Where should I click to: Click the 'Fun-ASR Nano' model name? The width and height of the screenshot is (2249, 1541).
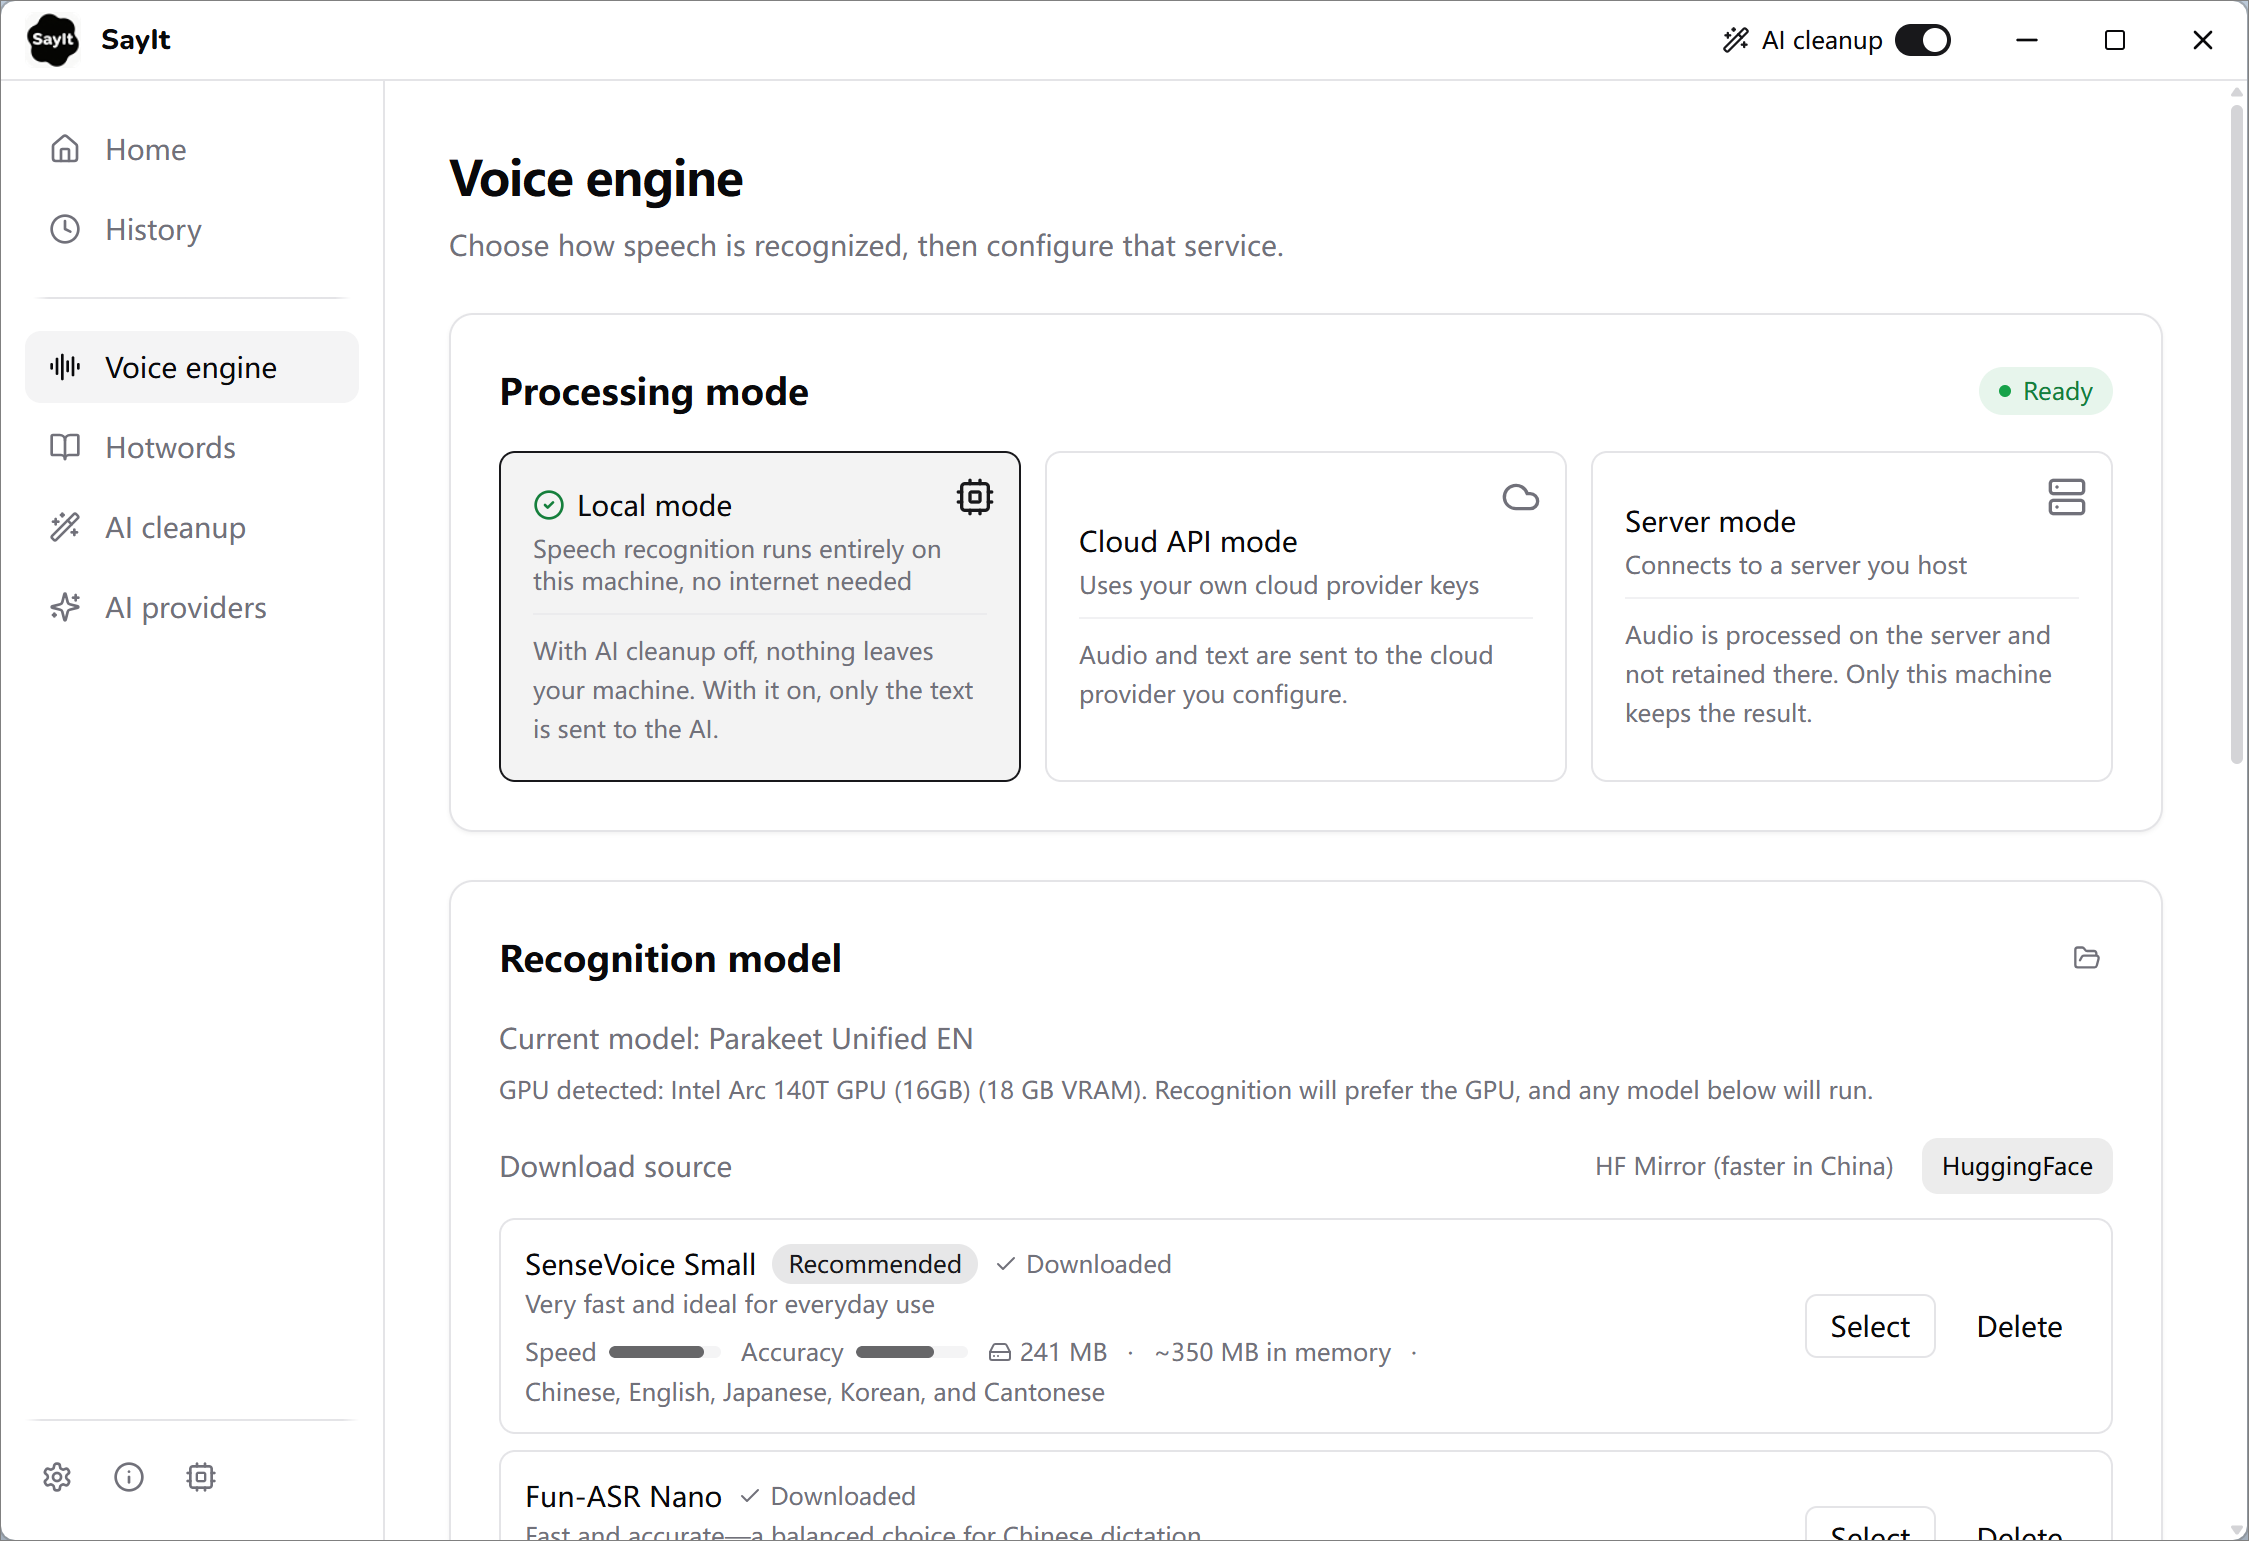coord(624,1496)
